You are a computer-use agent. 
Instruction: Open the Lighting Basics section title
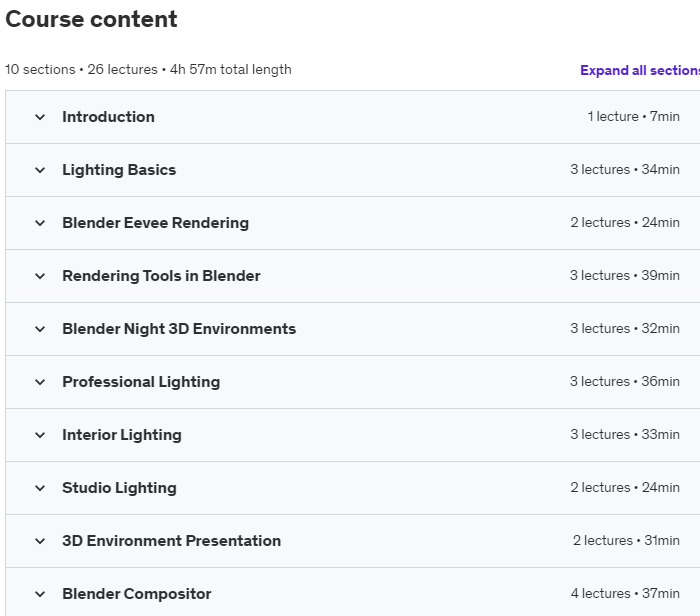click(119, 170)
